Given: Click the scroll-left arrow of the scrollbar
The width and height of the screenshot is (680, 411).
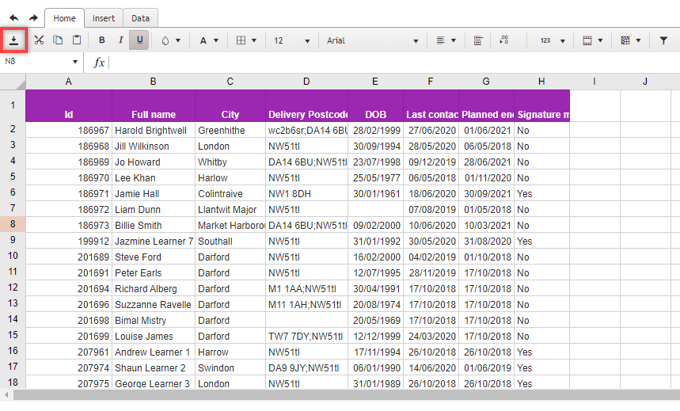Looking at the screenshot, I should 6,395.
